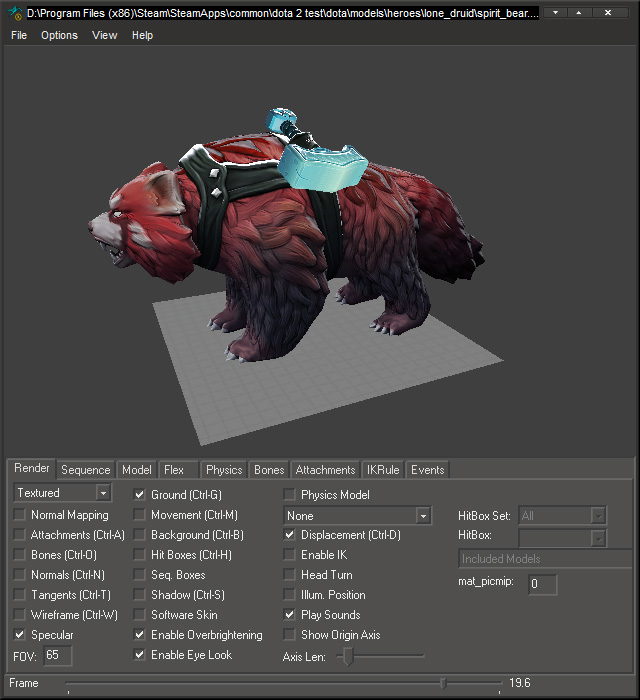Enable Movement (Ctrl-M) checkbox
Viewport: 640px width, 700px height.
140,515
